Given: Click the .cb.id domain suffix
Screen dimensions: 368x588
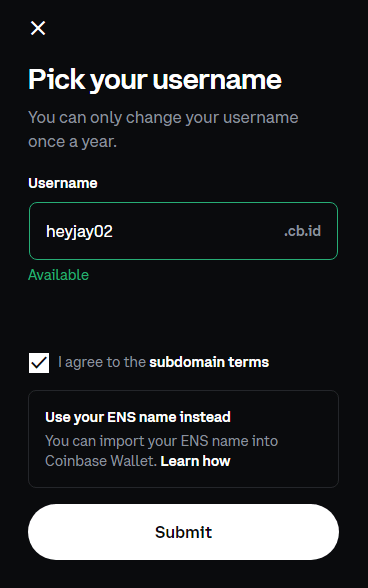Looking at the screenshot, I should pos(302,231).
